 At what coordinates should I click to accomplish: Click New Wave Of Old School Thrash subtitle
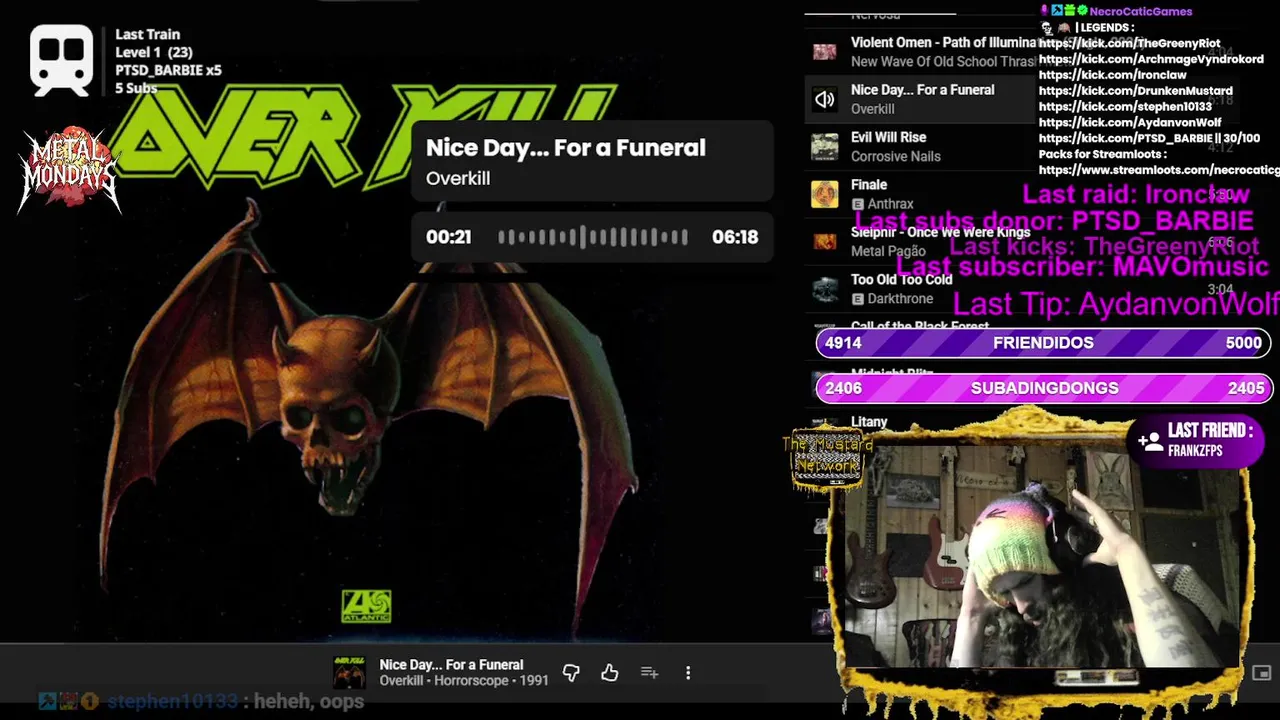click(x=944, y=61)
